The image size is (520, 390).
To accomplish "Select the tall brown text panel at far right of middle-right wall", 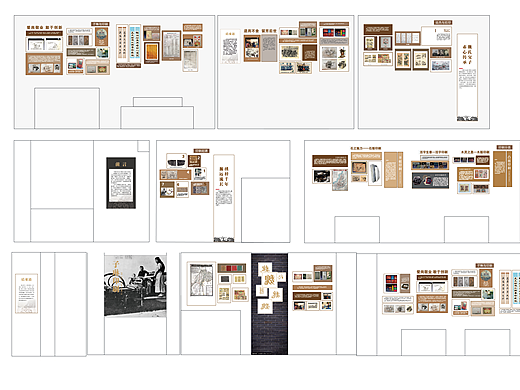I will coord(502,169).
